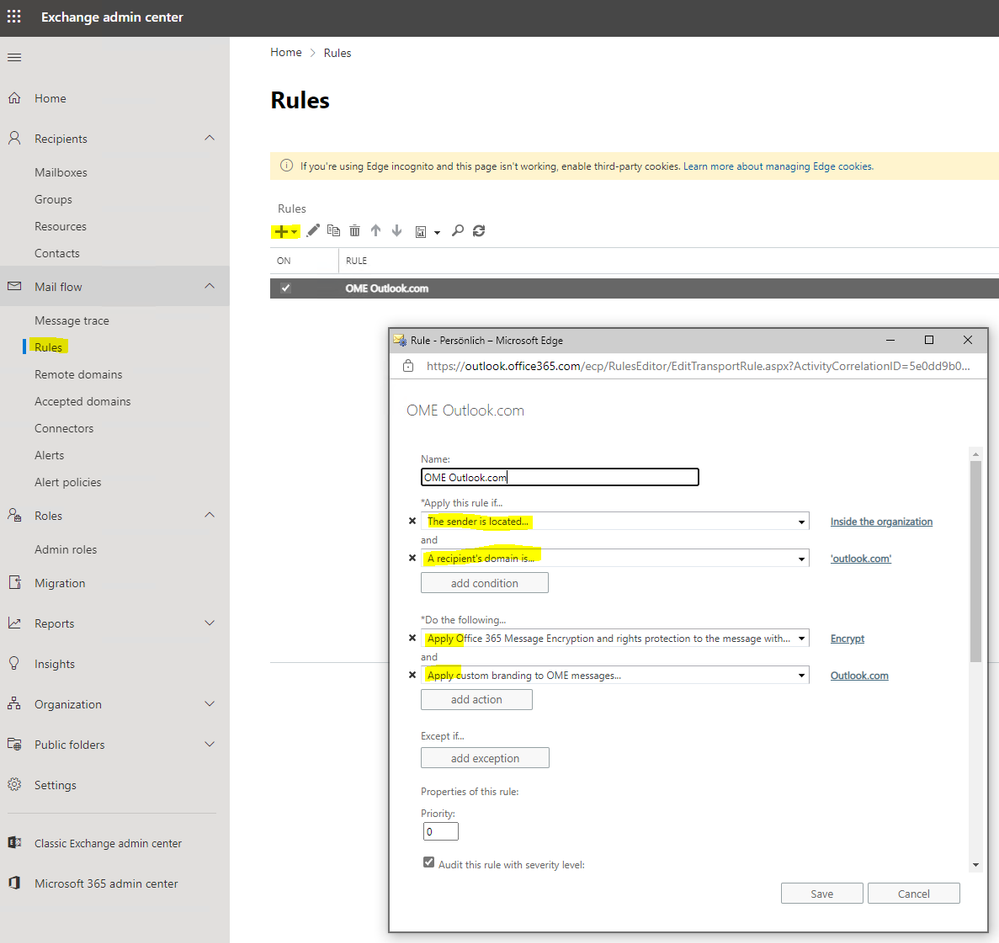Click the add condition button
Screen dimensions: 999x943
484,582
